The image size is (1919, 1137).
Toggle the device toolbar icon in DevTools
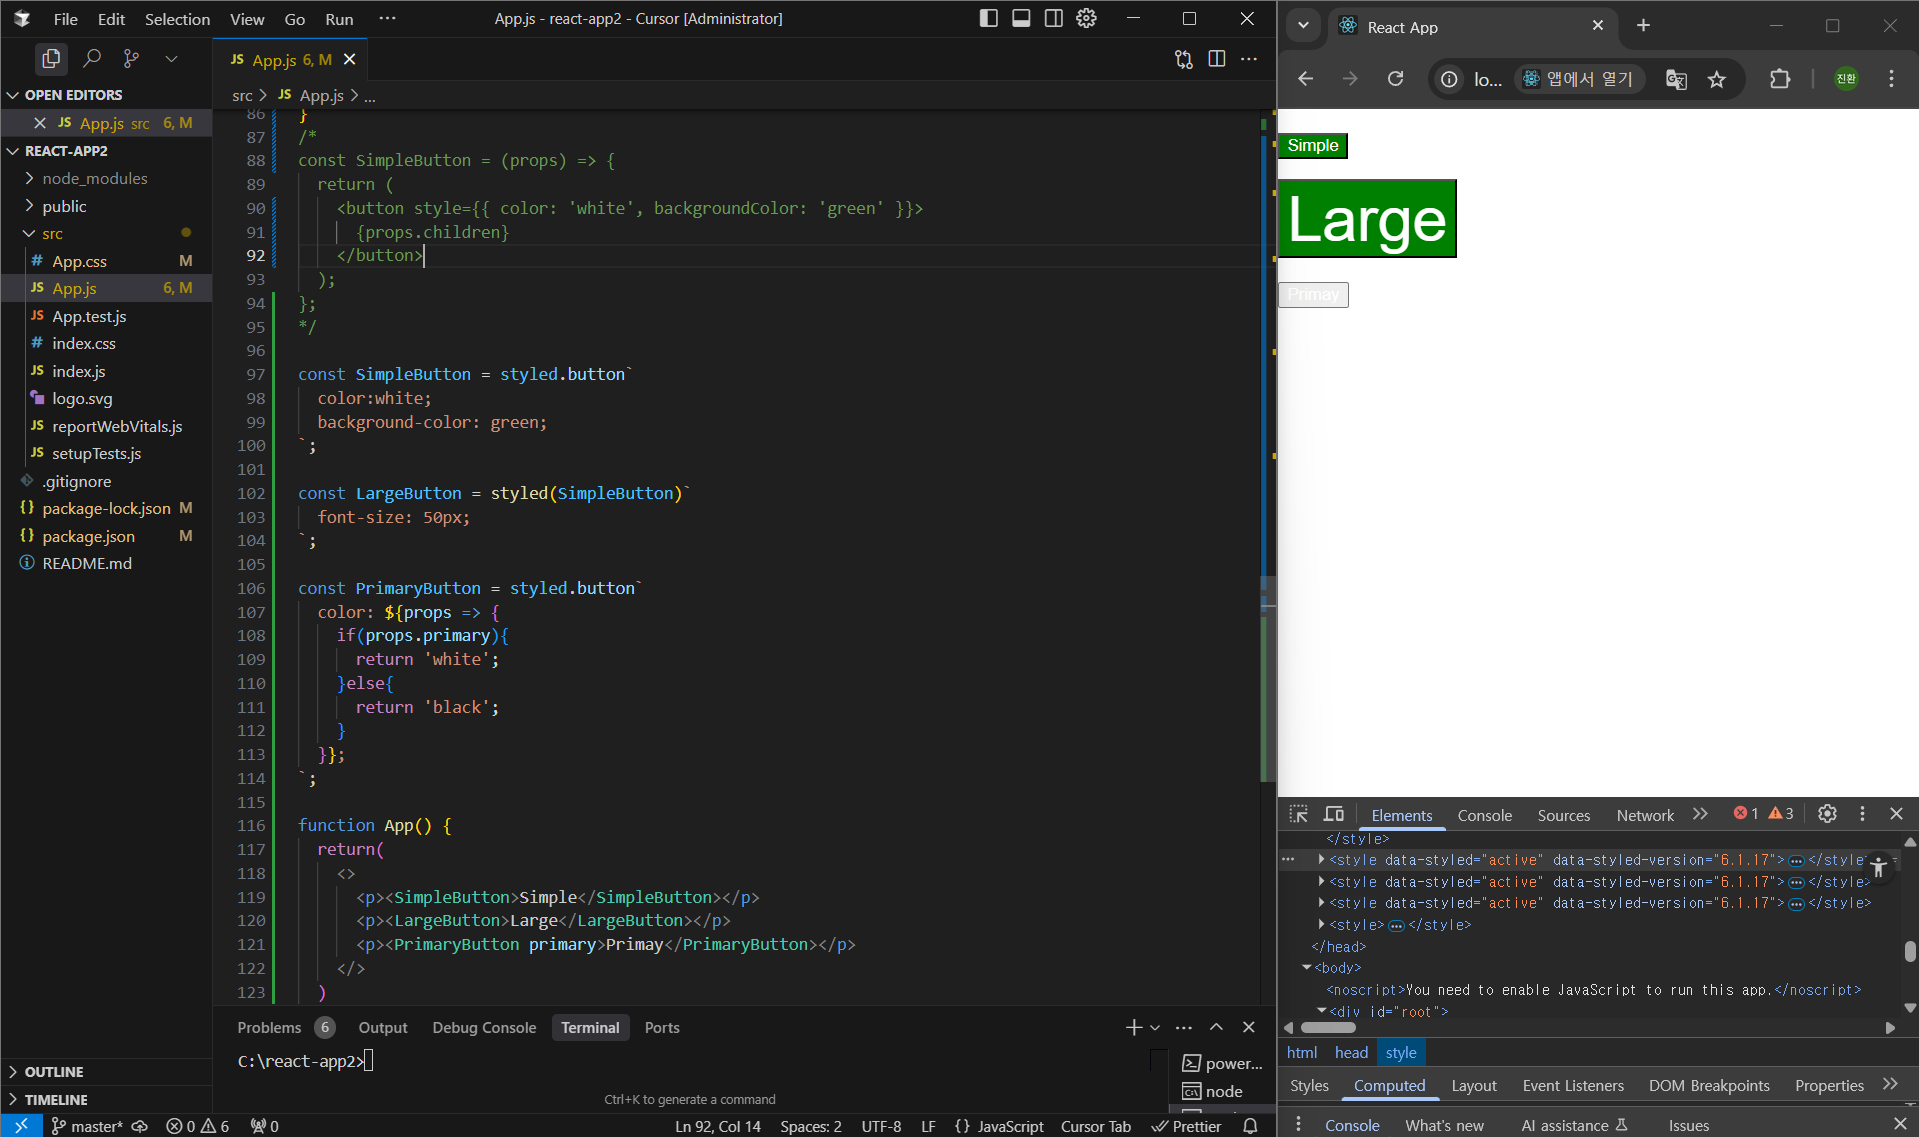(x=1334, y=814)
